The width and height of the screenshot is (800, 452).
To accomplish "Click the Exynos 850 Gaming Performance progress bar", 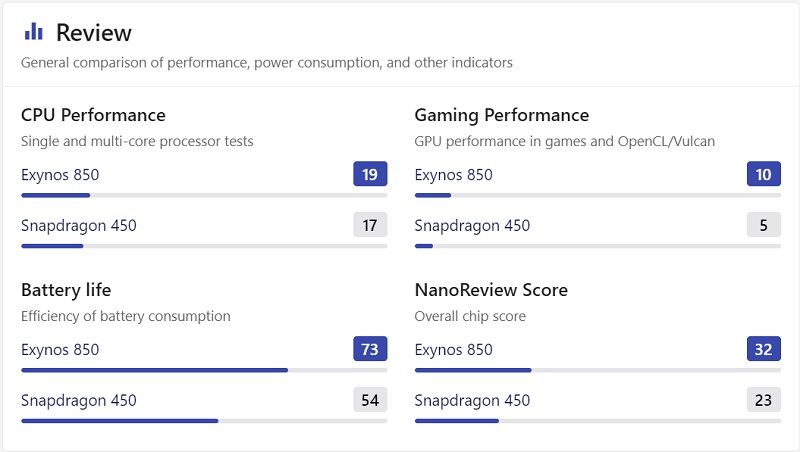I will (598, 195).
